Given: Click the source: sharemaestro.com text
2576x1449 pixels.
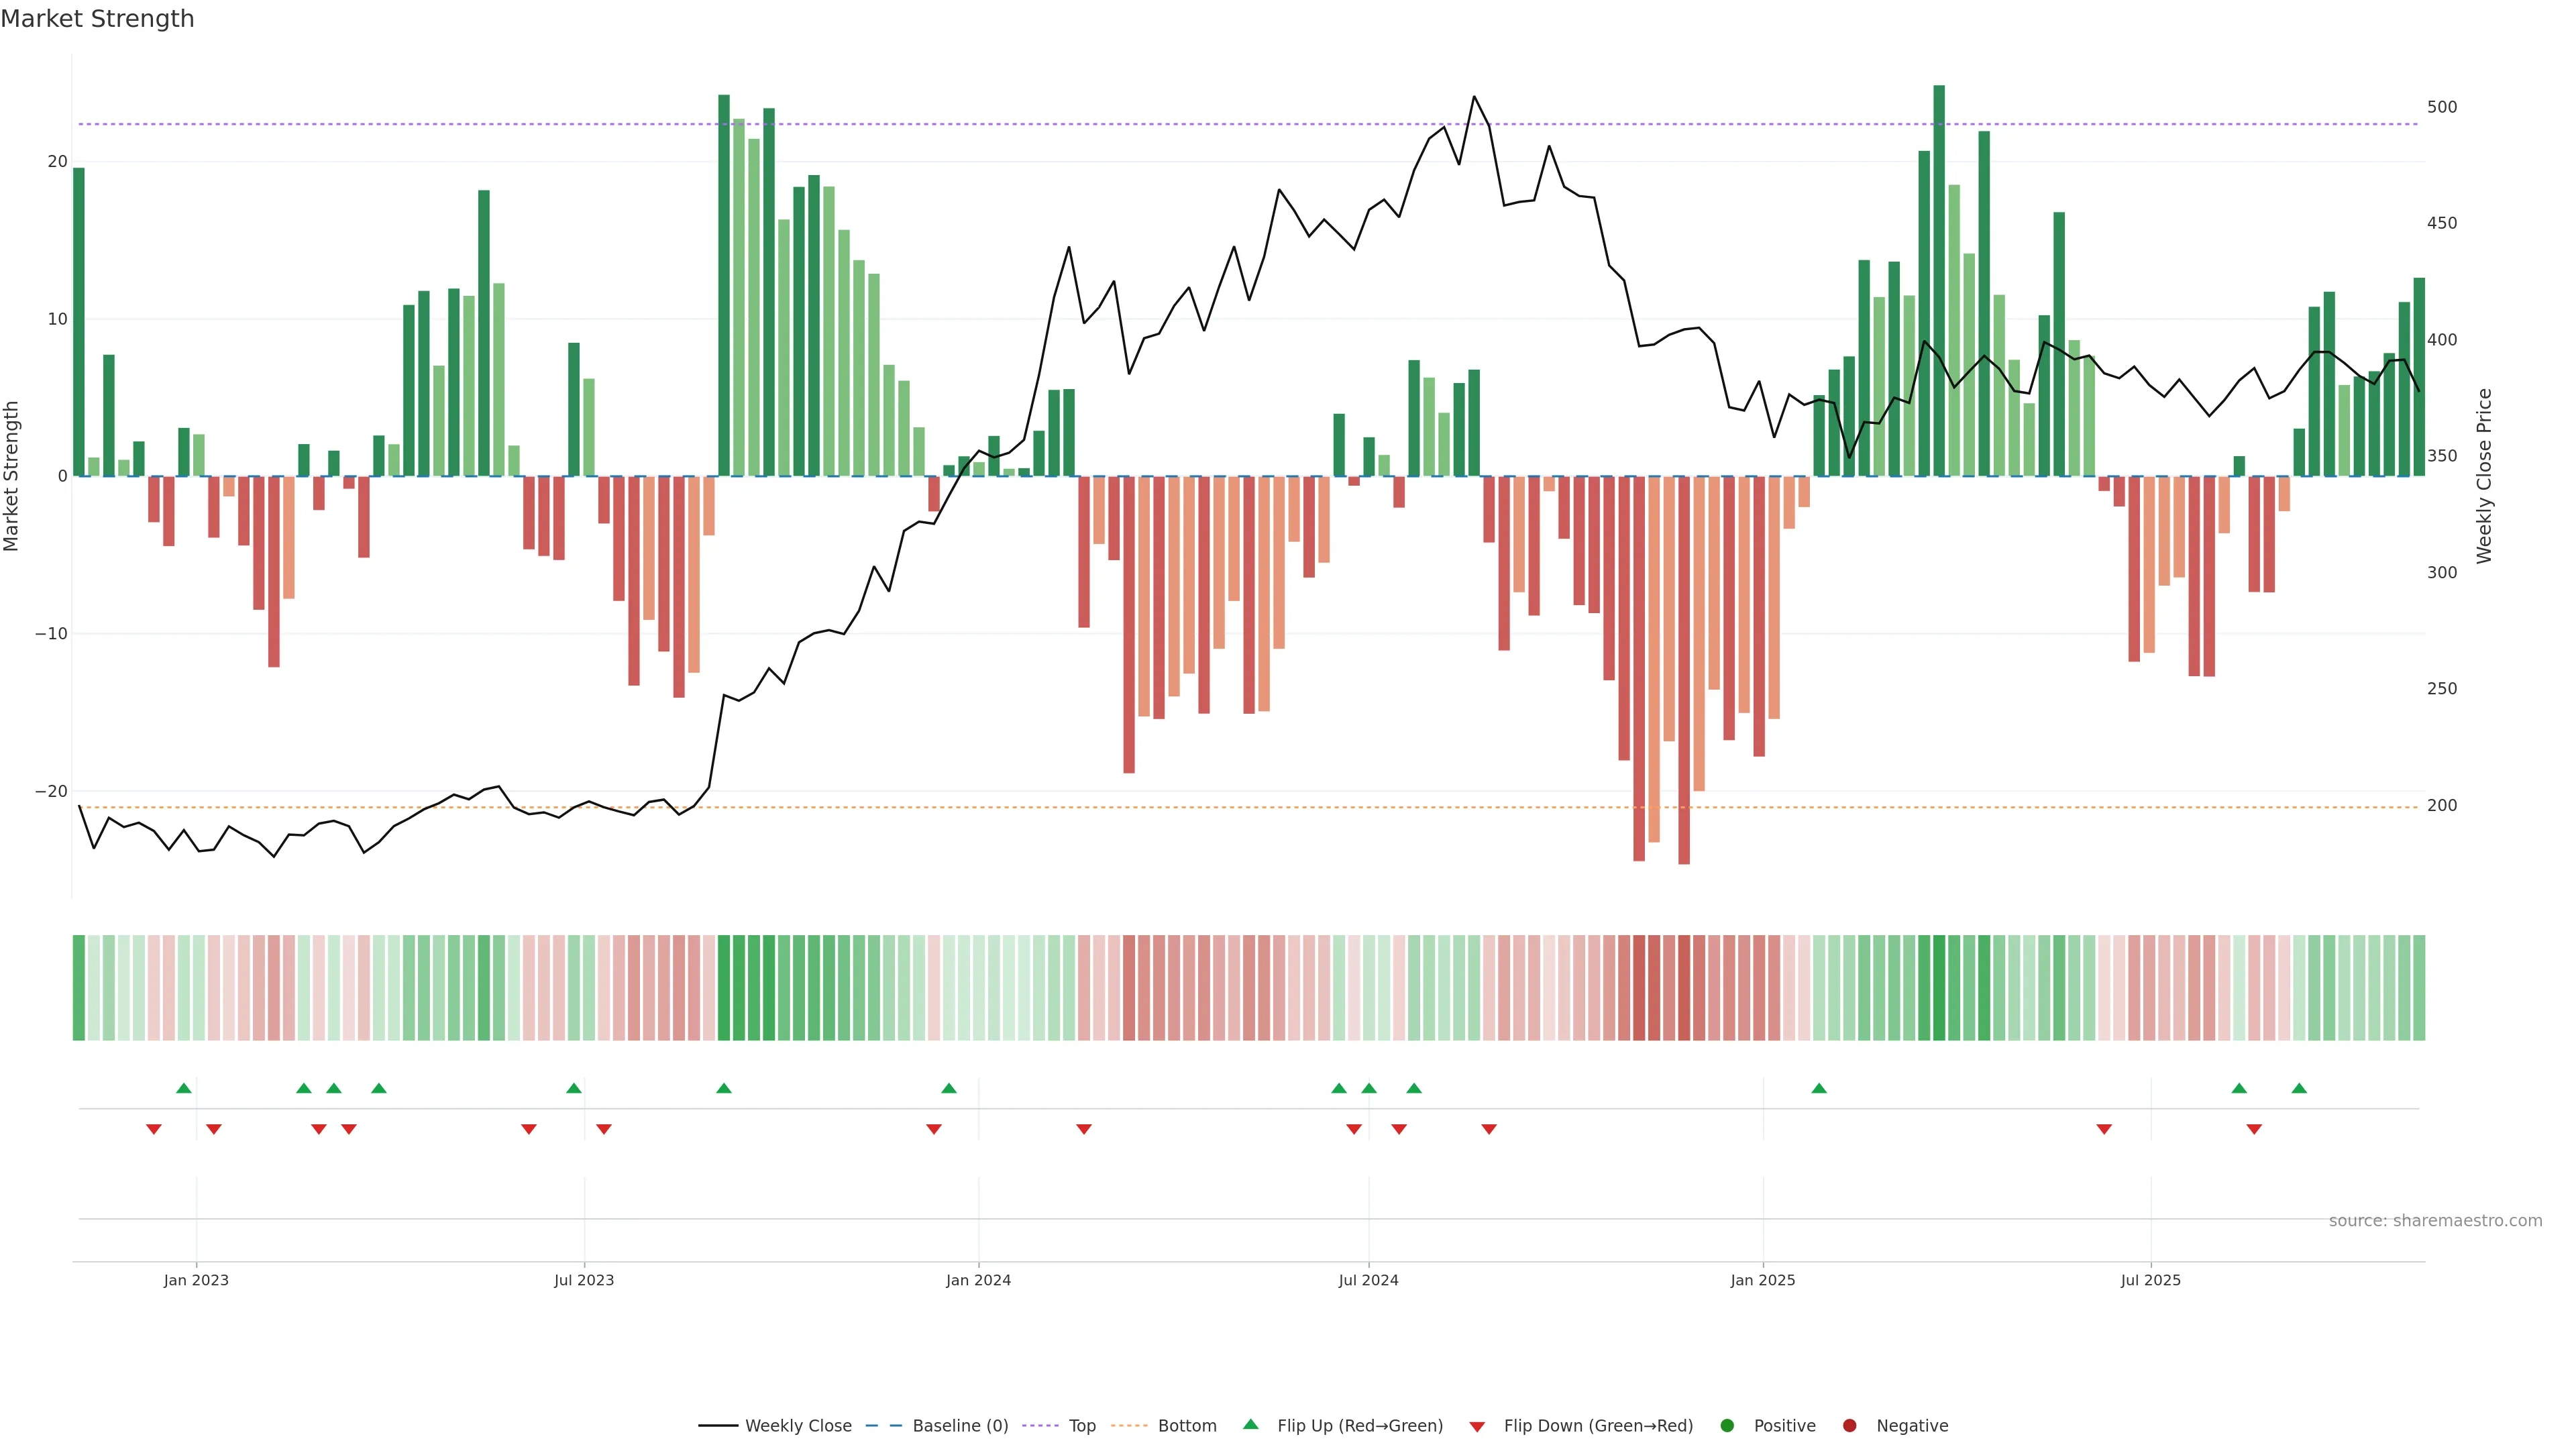Looking at the screenshot, I should click(2435, 1221).
